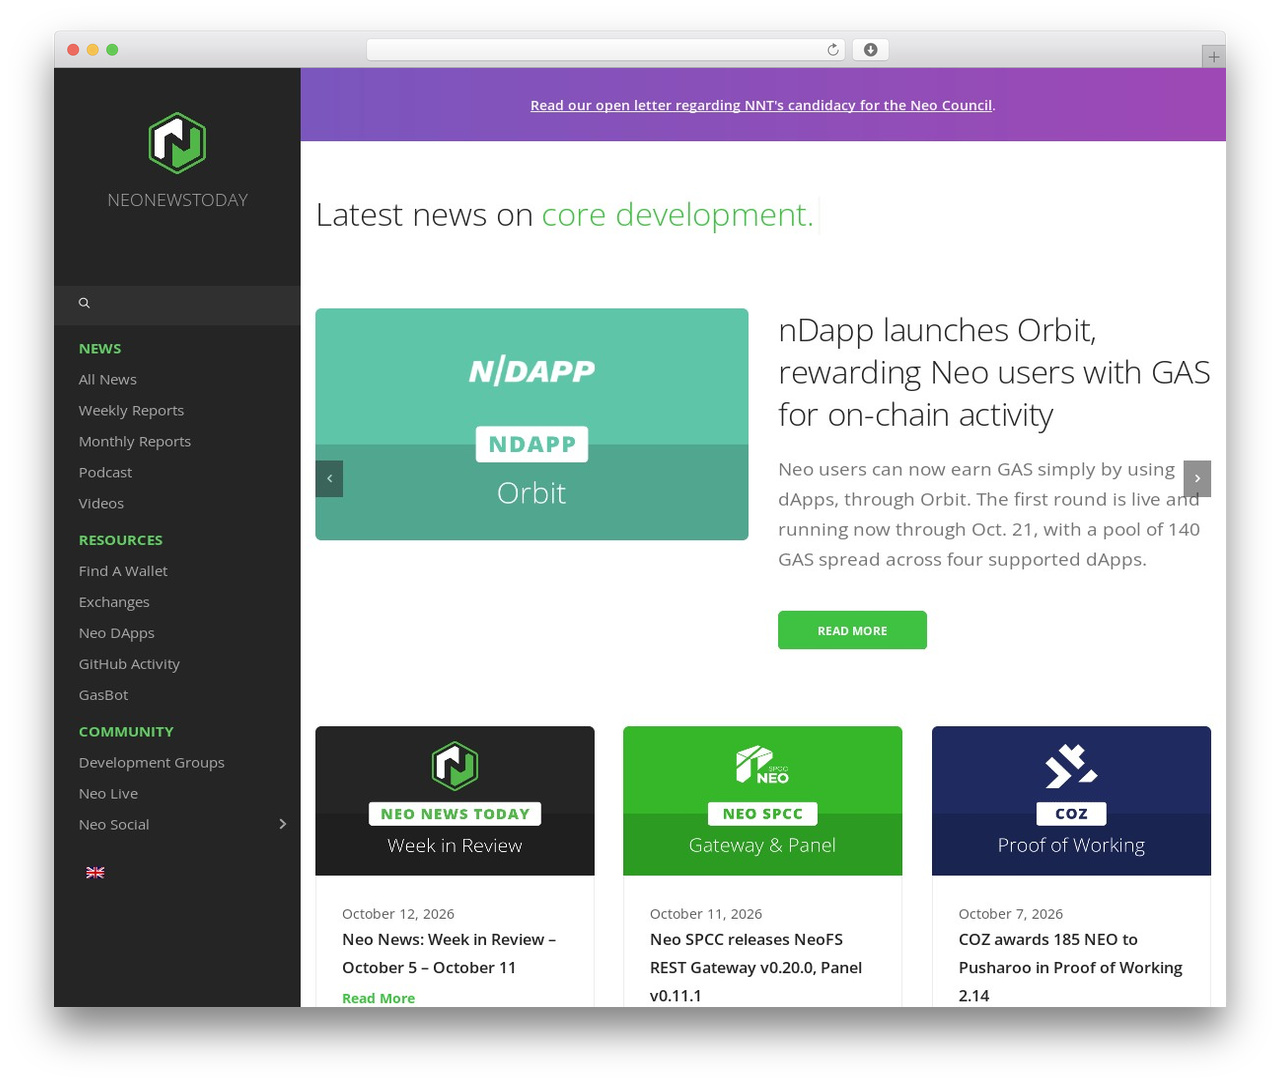Screen dimensions: 1280x1084
Task: Open Exchanges in resources
Action: click(114, 601)
